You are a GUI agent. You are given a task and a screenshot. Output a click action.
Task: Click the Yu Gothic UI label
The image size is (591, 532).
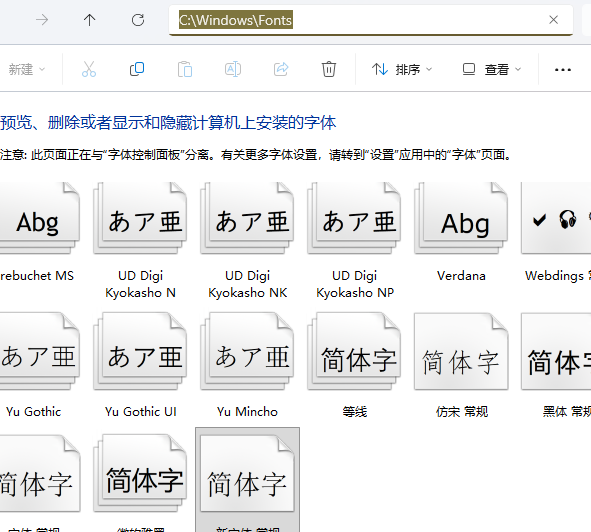[140, 411]
